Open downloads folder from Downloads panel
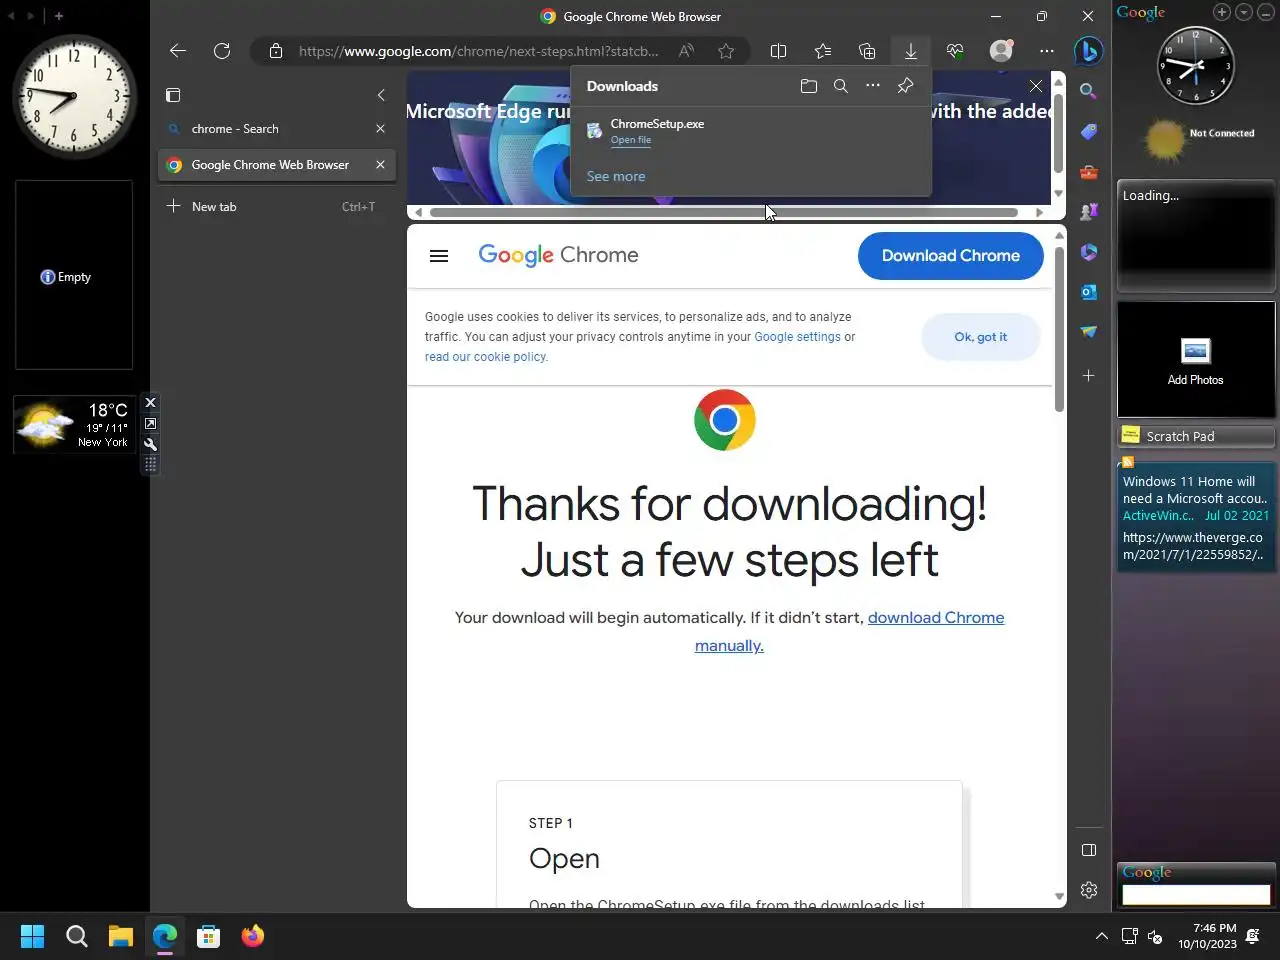Screen dimensions: 1280x960 tap(809, 86)
